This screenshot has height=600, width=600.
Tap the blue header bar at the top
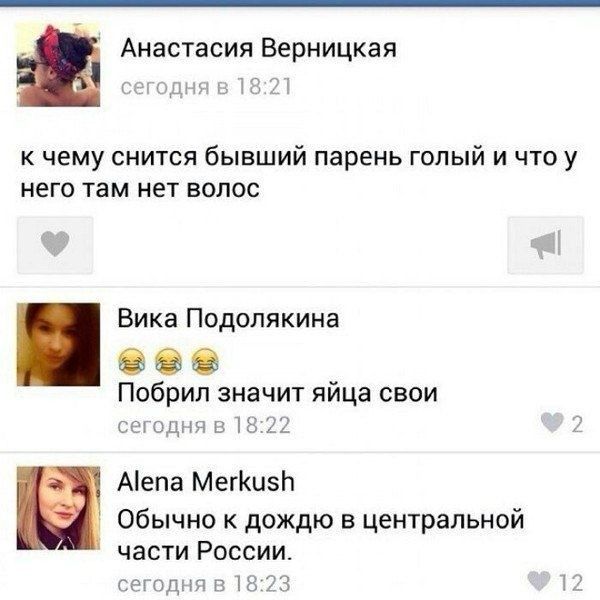[300, 3]
